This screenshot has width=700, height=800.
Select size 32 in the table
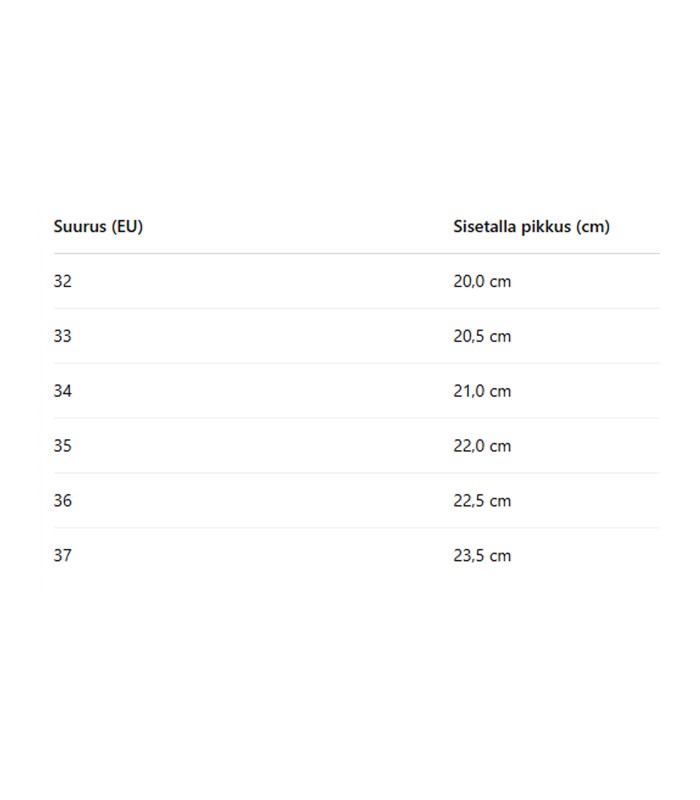pos(63,281)
